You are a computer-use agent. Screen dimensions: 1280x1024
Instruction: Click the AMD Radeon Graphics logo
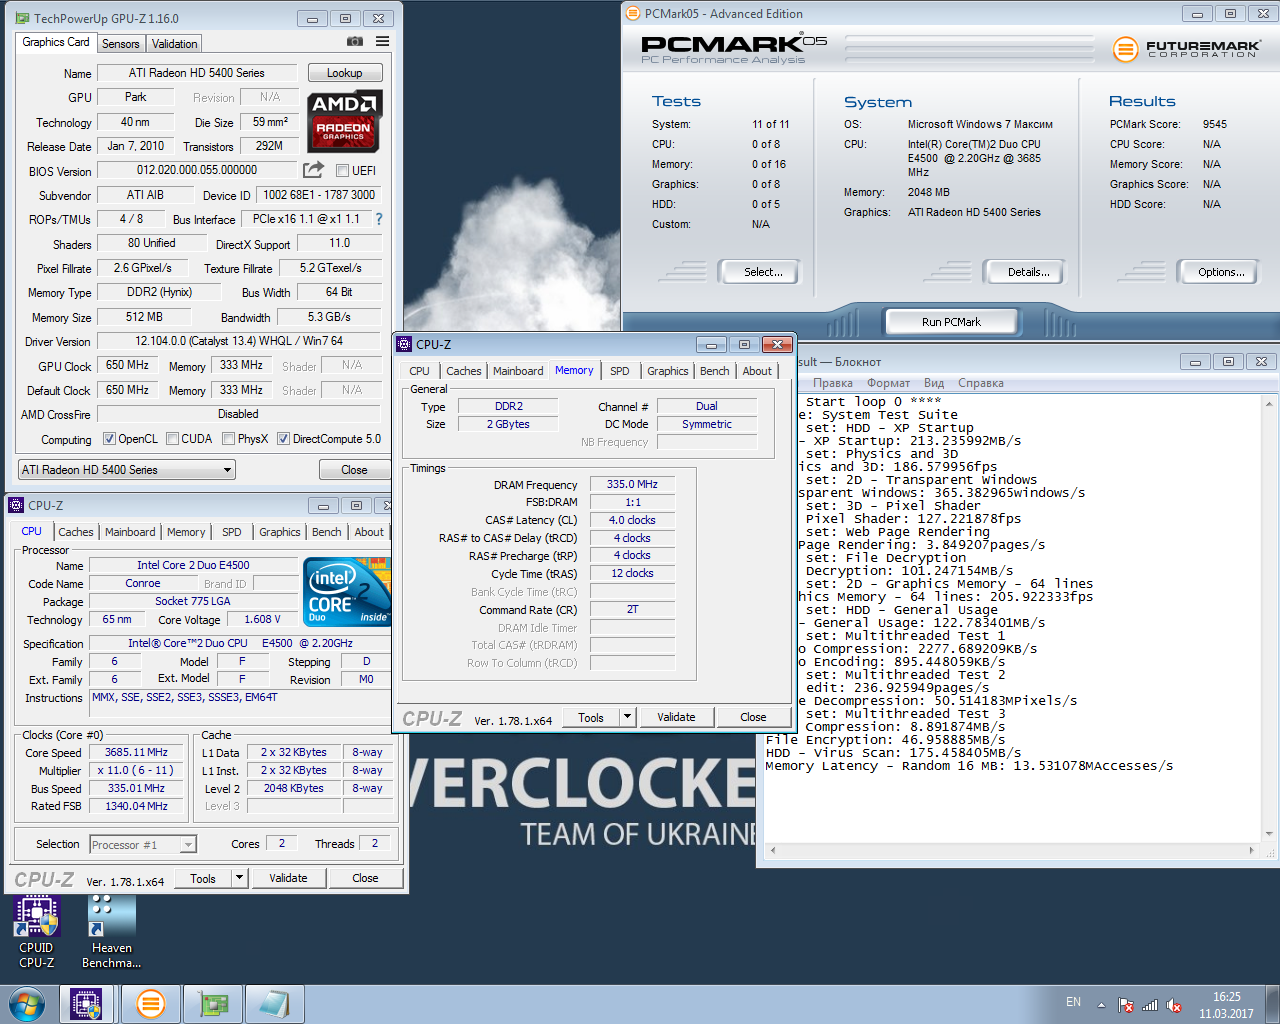pos(345,120)
